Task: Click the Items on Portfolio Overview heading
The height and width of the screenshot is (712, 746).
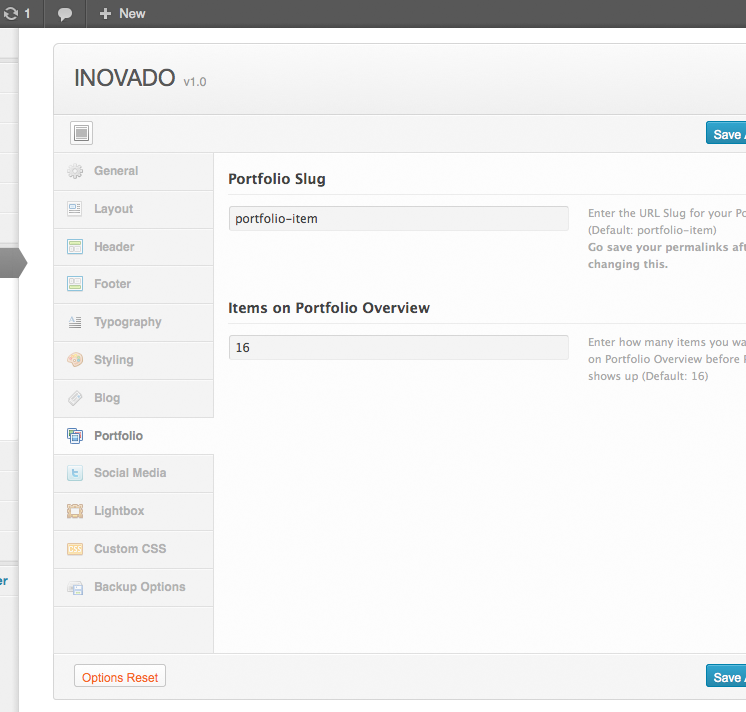Action: pos(329,308)
